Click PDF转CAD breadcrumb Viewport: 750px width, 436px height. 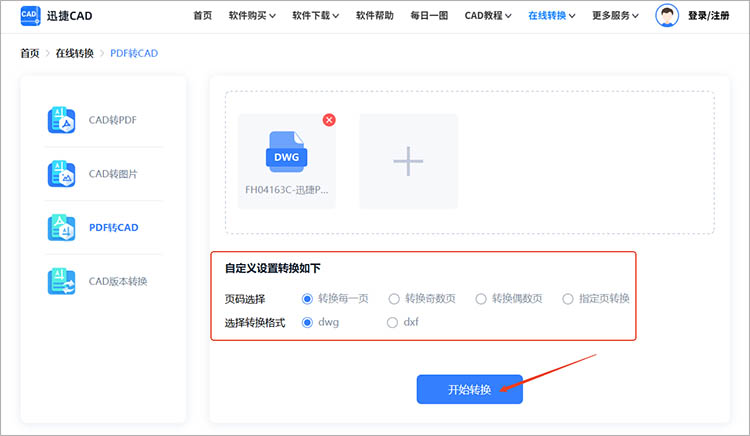pyautogui.click(x=134, y=53)
